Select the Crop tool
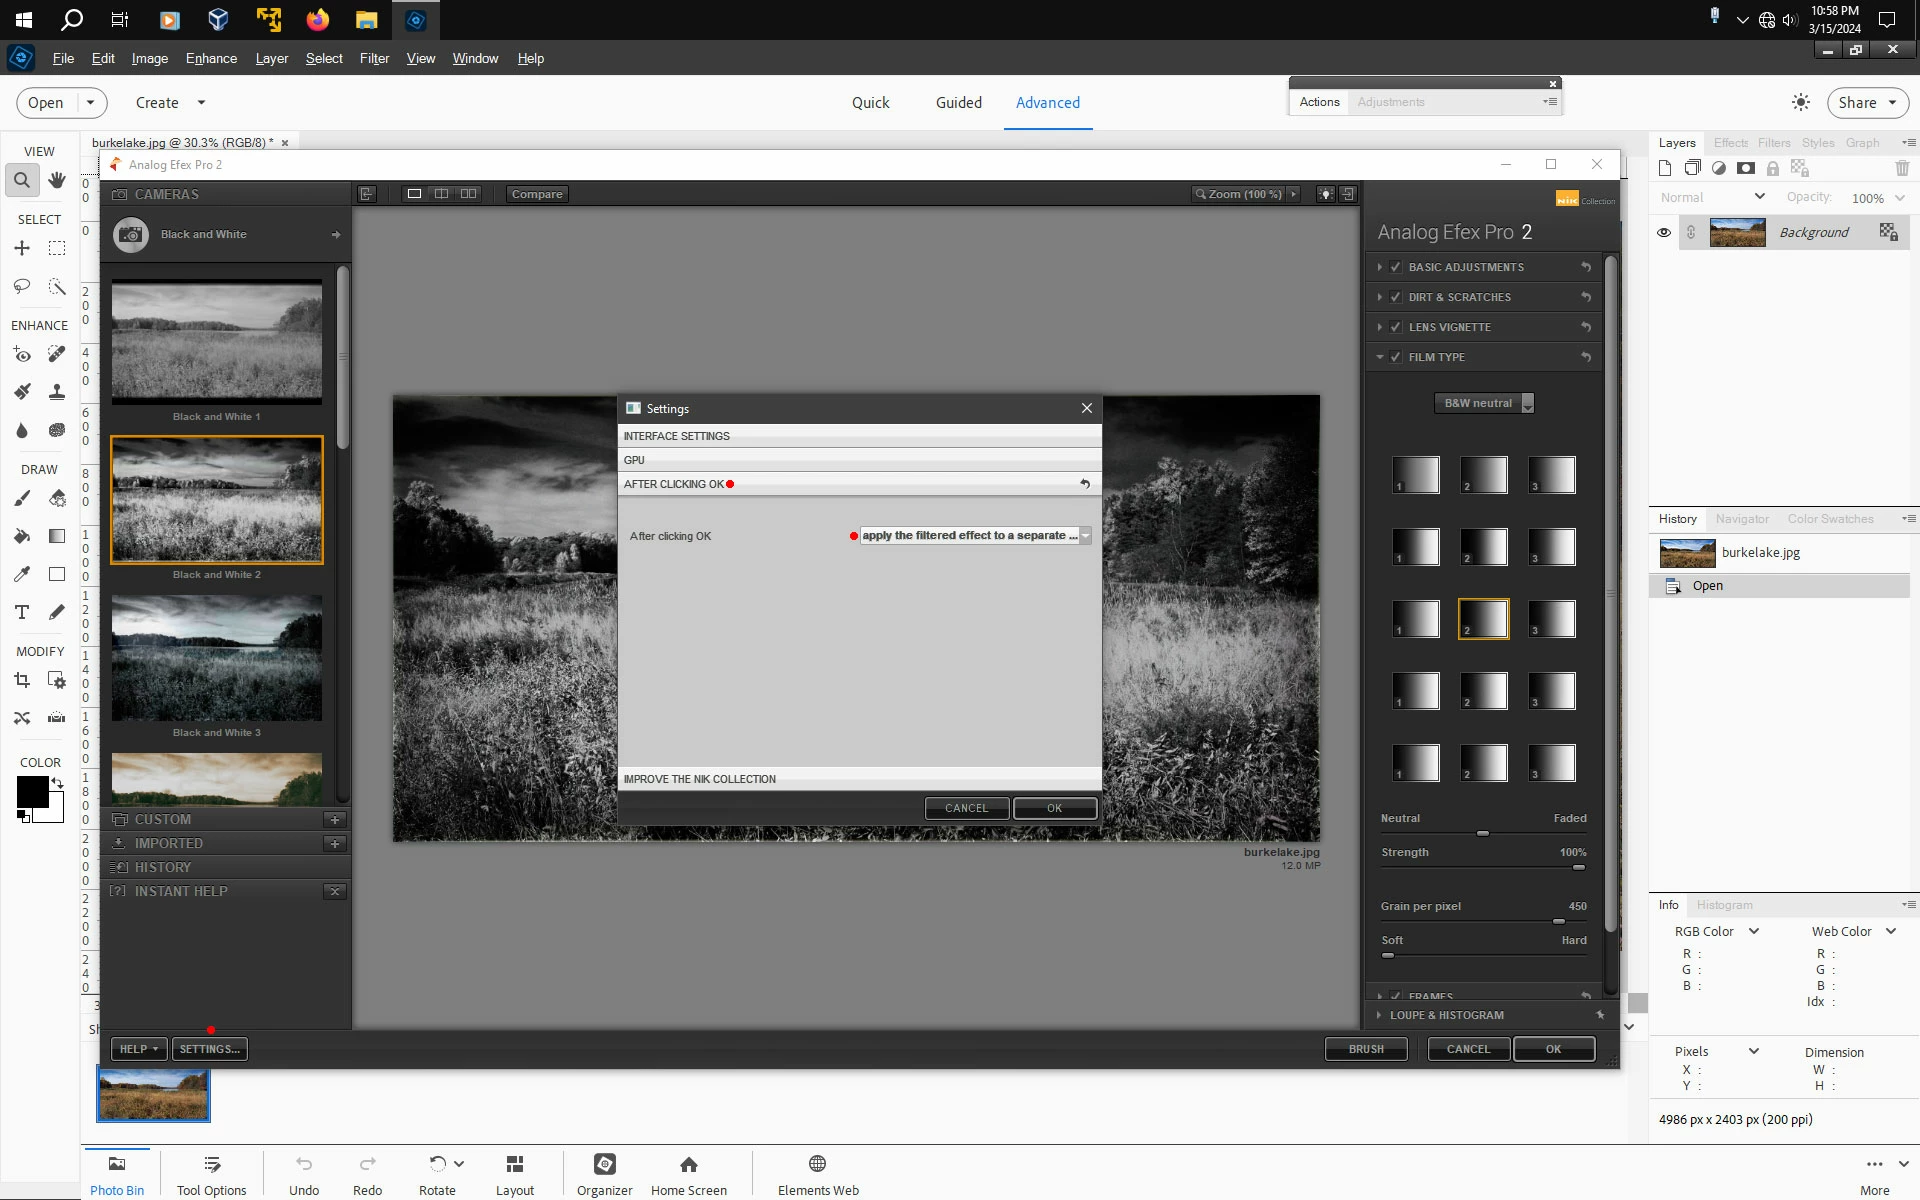The width and height of the screenshot is (1920, 1200). 22,681
